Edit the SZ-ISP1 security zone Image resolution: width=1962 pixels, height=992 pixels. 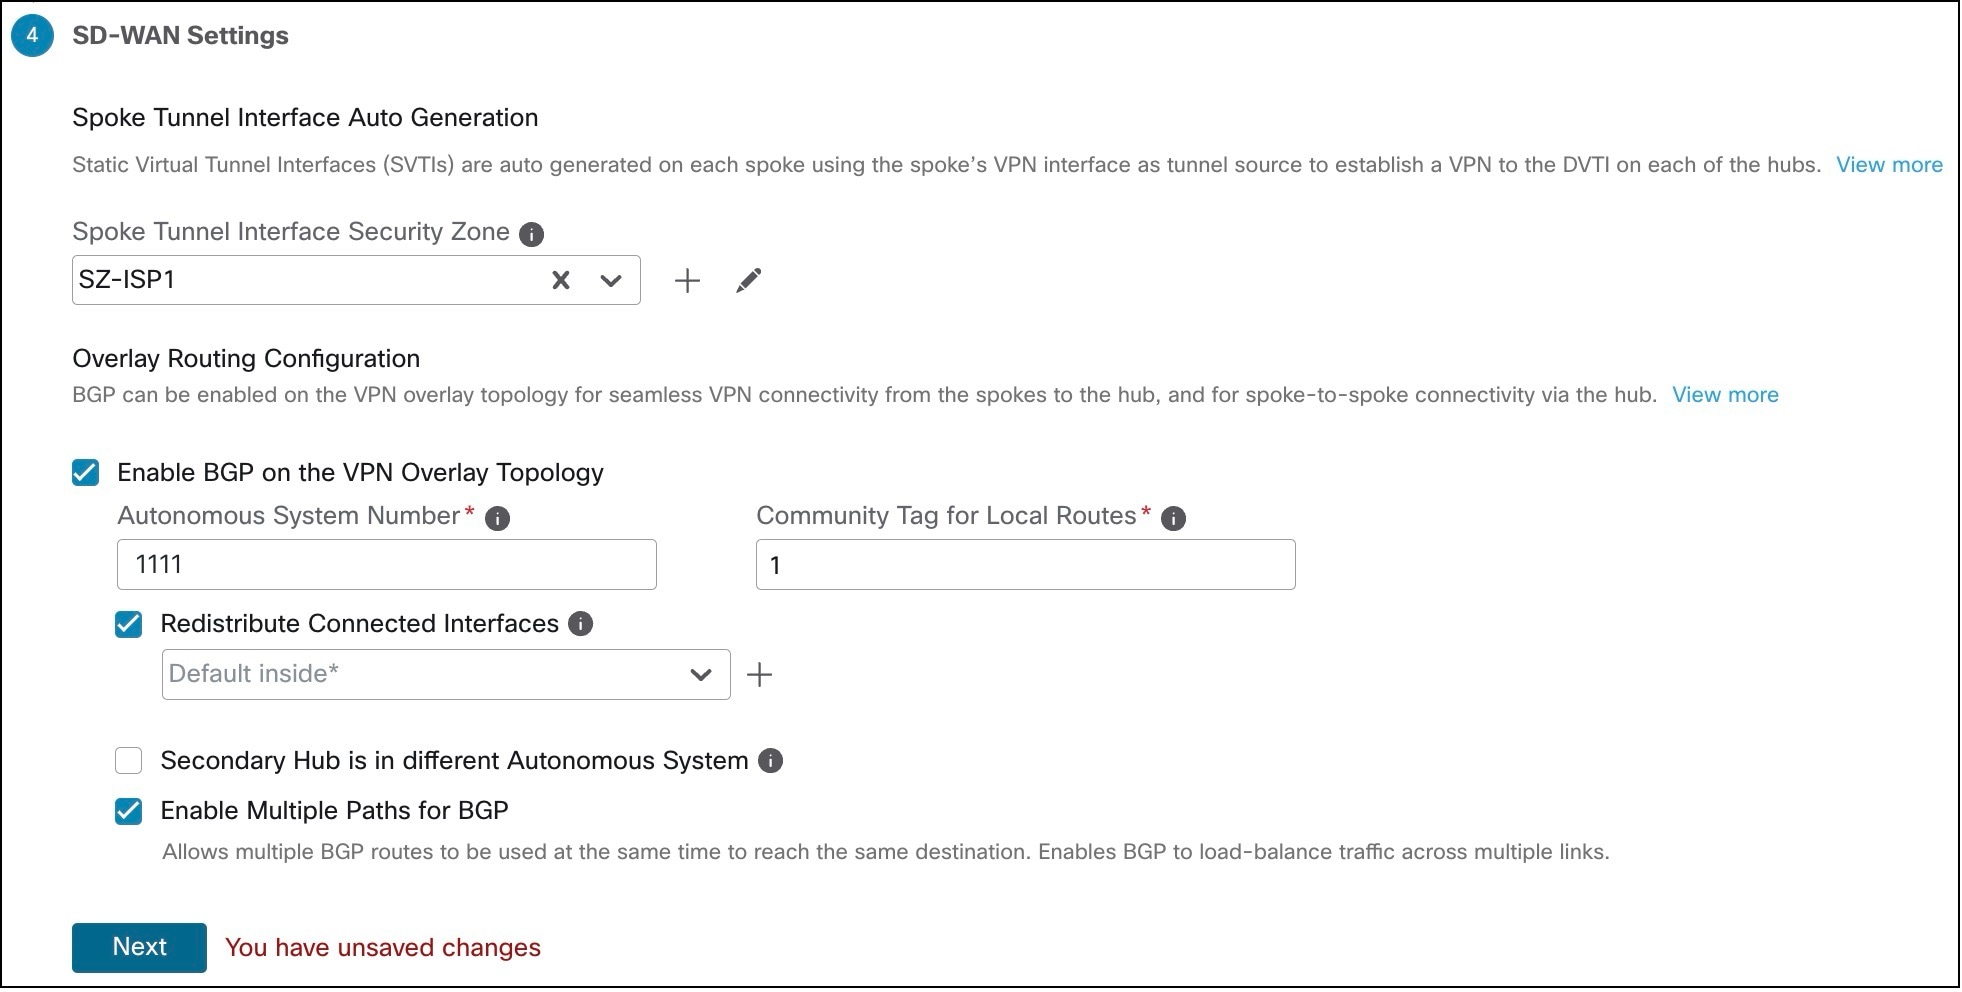click(748, 280)
